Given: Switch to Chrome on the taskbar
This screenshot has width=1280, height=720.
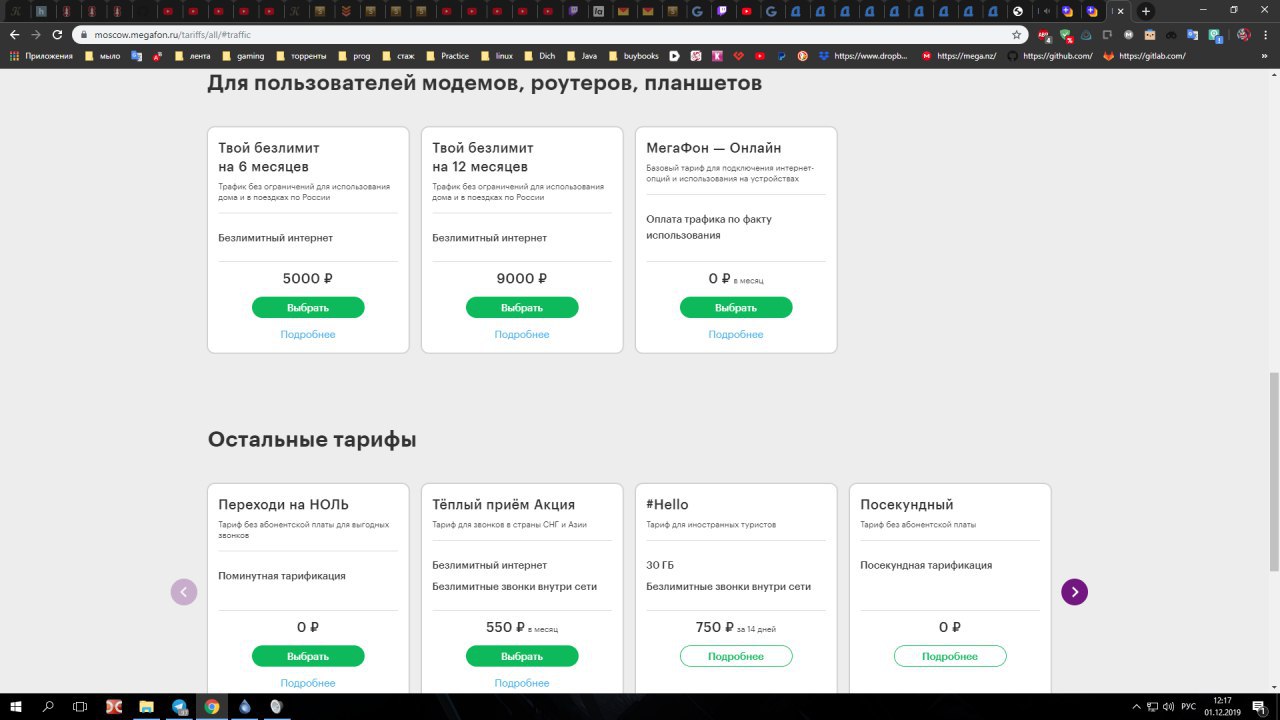Looking at the screenshot, I should point(212,706).
